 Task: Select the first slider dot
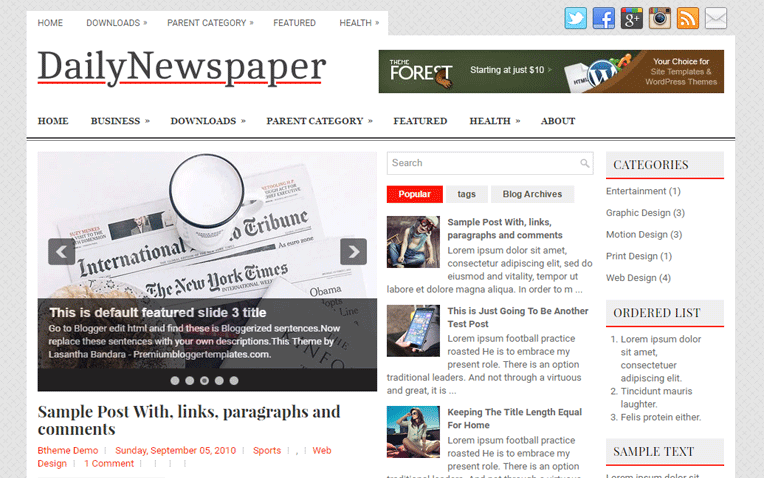coord(175,381)
